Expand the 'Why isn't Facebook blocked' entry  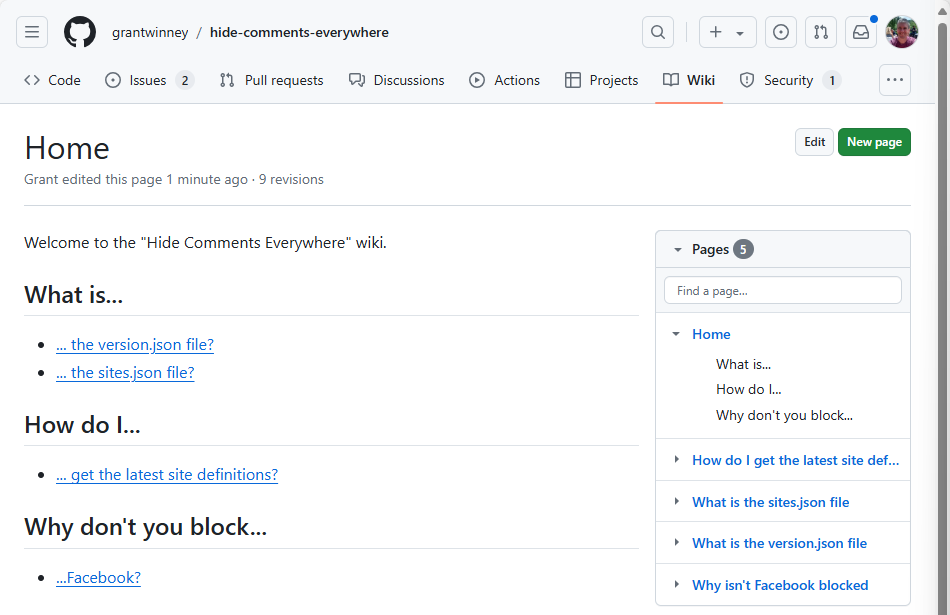click(x=676, y=585)
